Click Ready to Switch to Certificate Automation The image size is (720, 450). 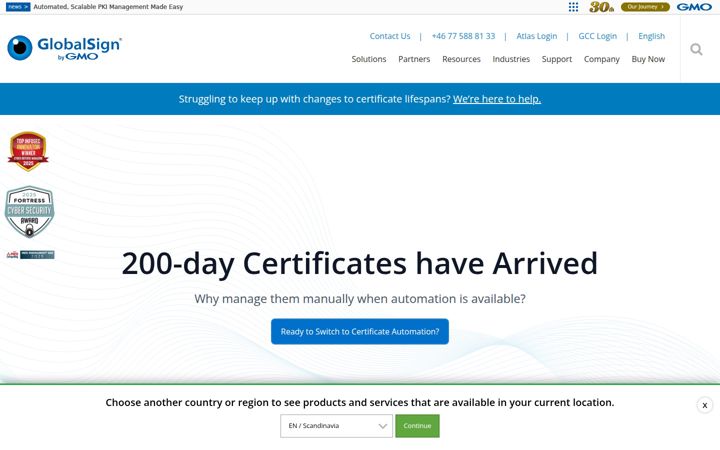point(360,332)
